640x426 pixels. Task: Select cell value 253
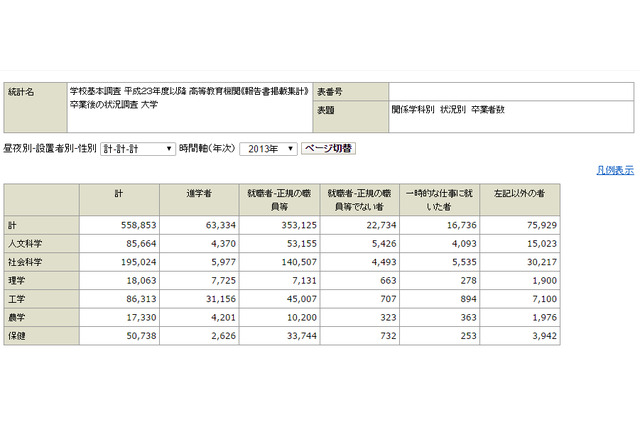point(468,336)
